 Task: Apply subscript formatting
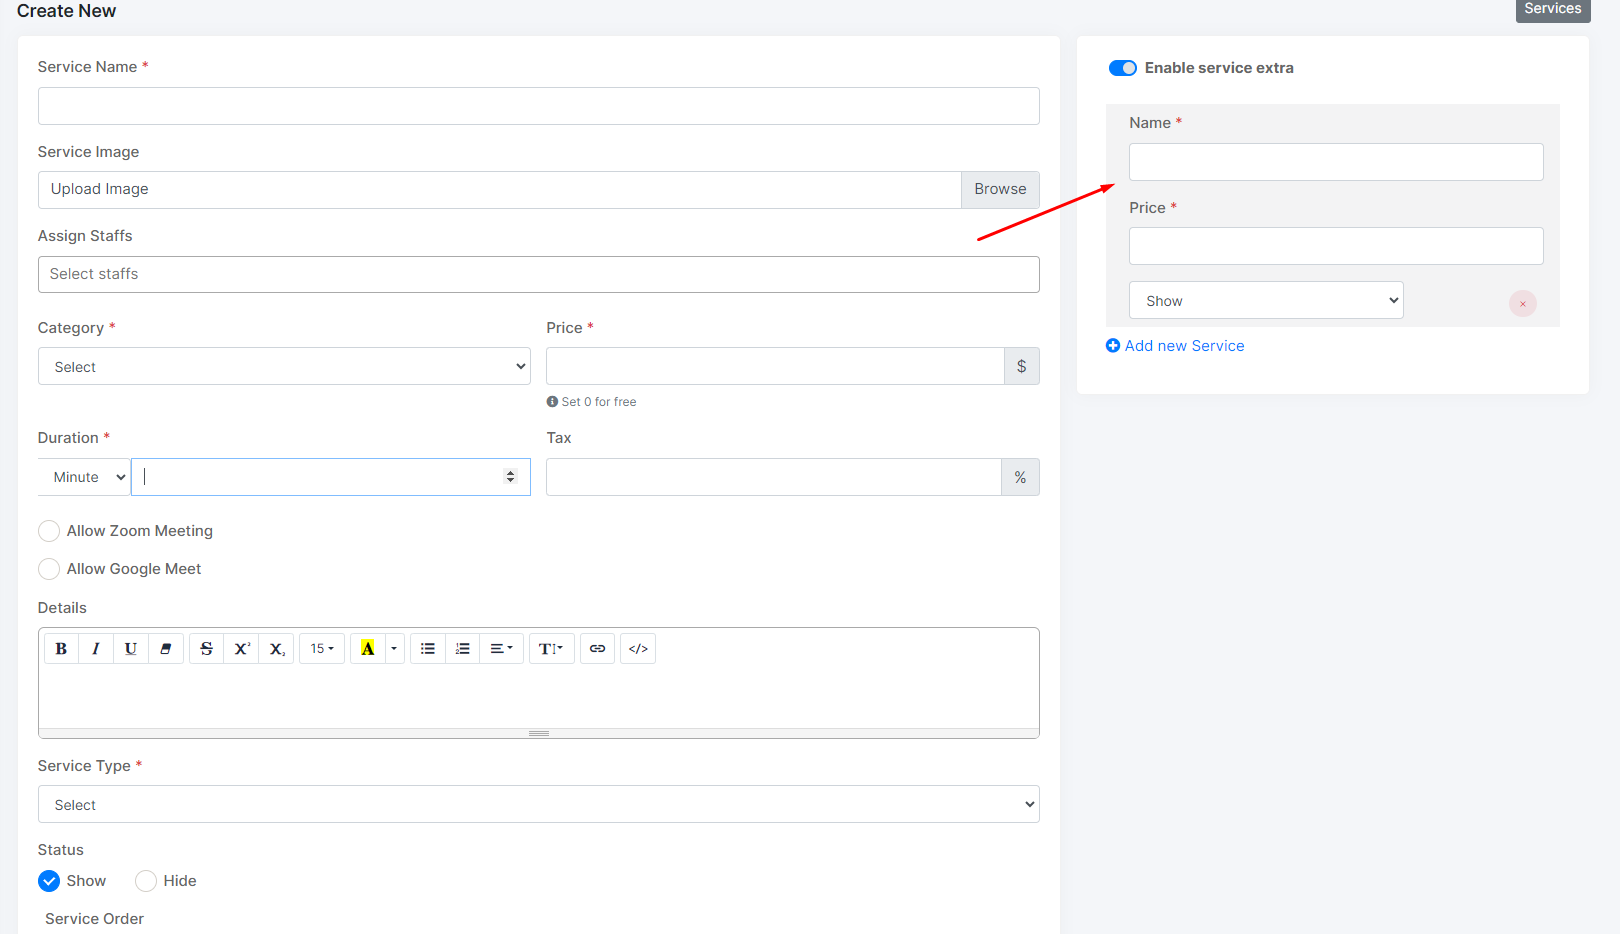click(276, 649)
